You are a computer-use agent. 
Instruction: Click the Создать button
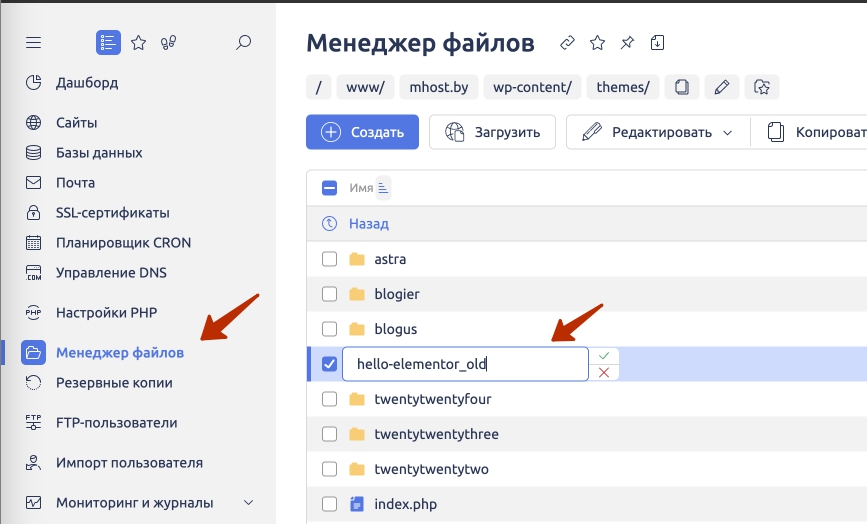click(x=362, y=132)
